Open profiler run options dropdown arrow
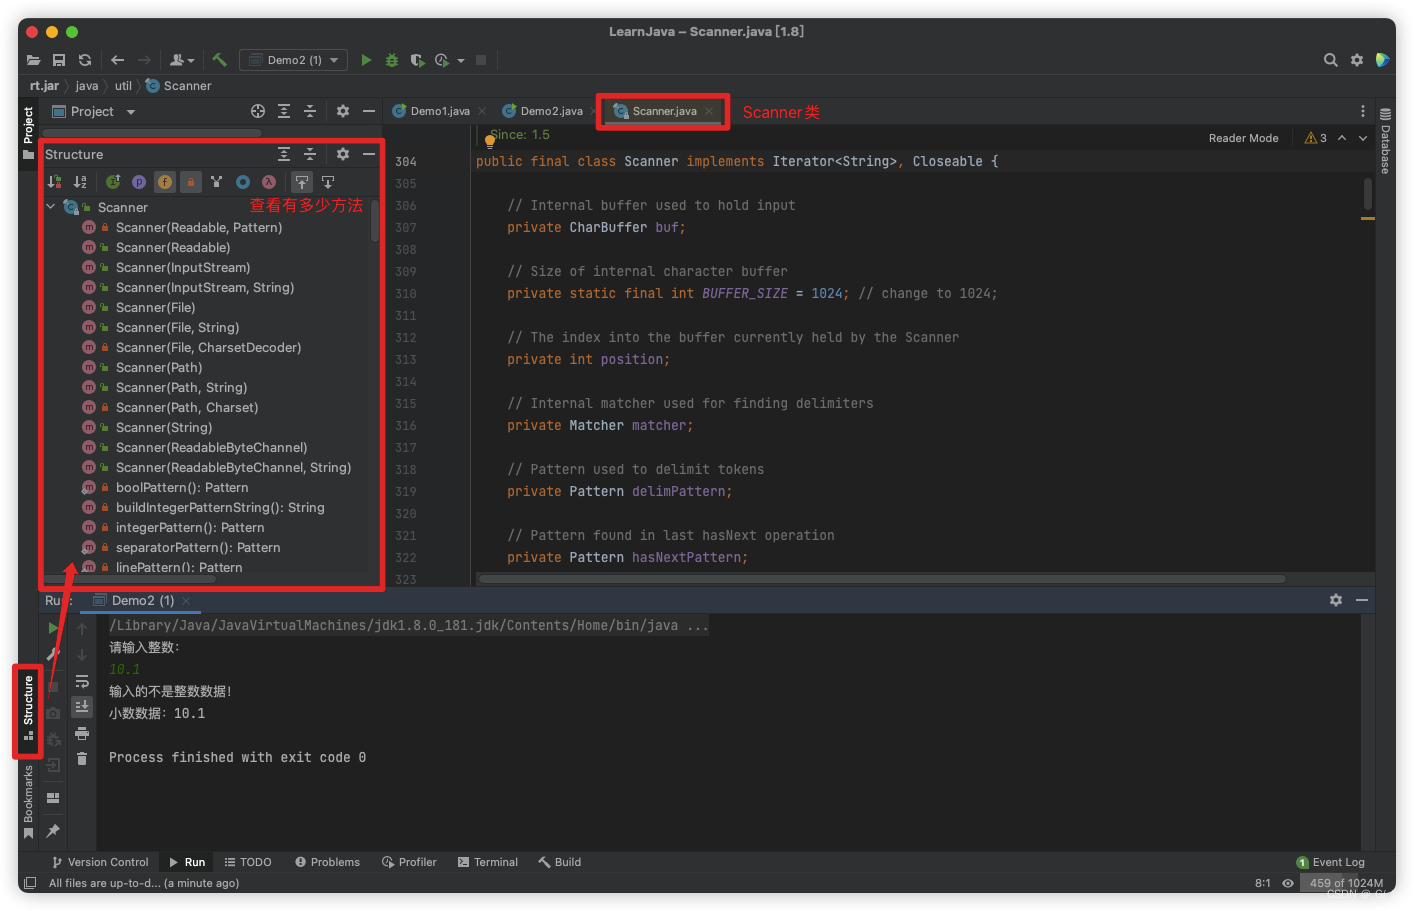Screen dimensions: 1414x911 coord(461,61)
